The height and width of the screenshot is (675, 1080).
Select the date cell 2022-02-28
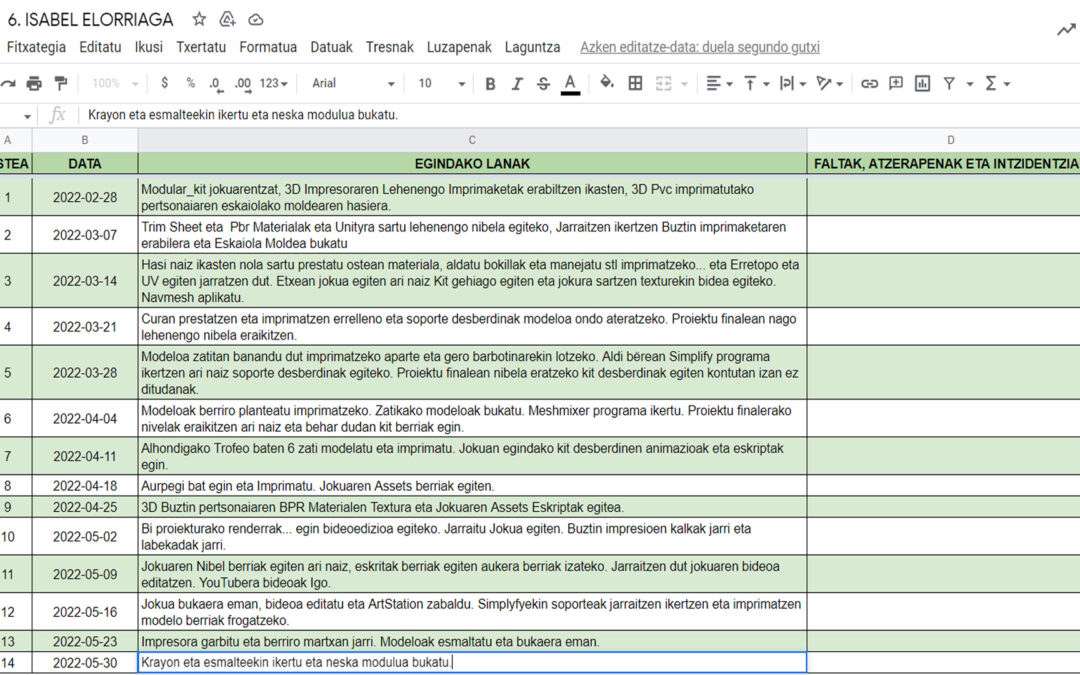coord(85,197)
